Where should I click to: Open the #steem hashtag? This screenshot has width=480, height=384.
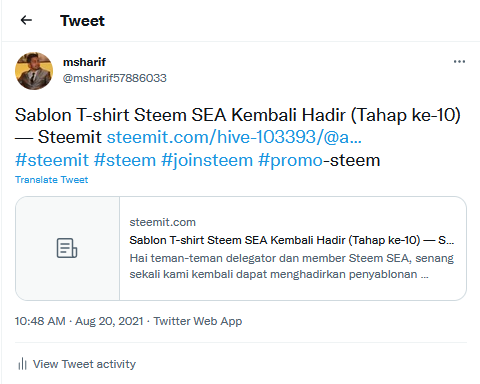[125, 160]
